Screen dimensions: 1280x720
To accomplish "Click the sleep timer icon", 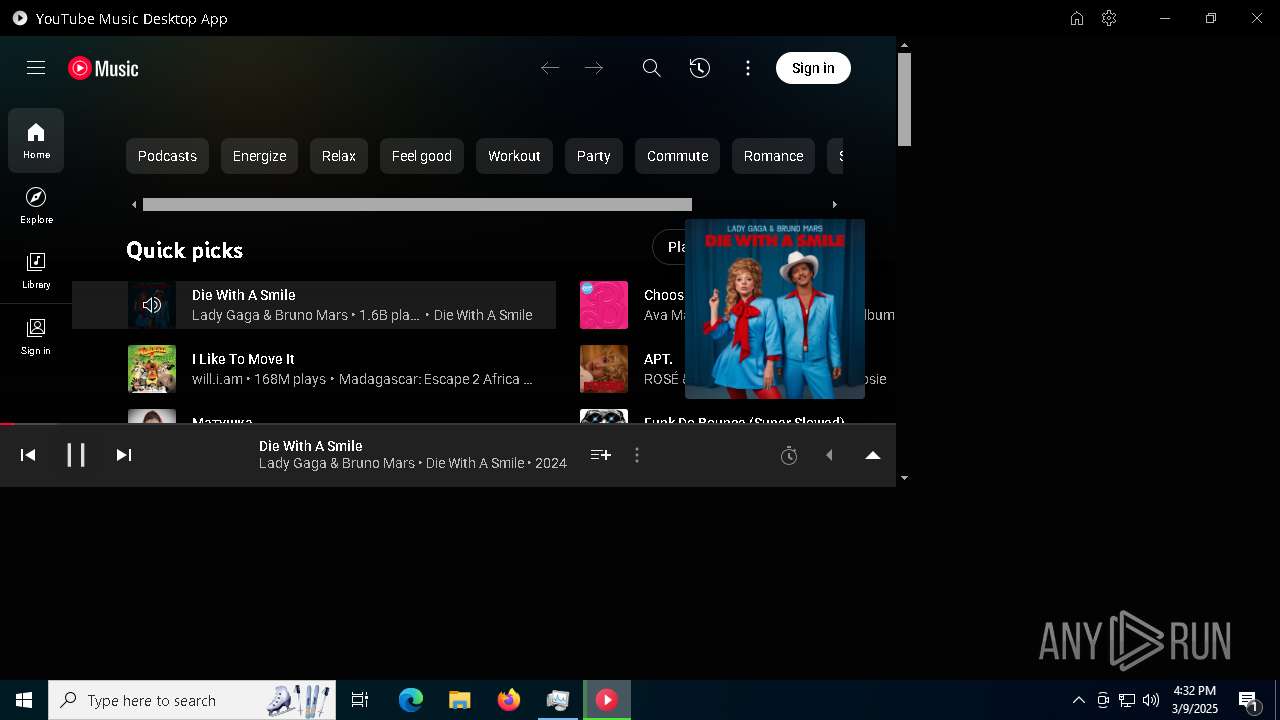I will point(789,456).
